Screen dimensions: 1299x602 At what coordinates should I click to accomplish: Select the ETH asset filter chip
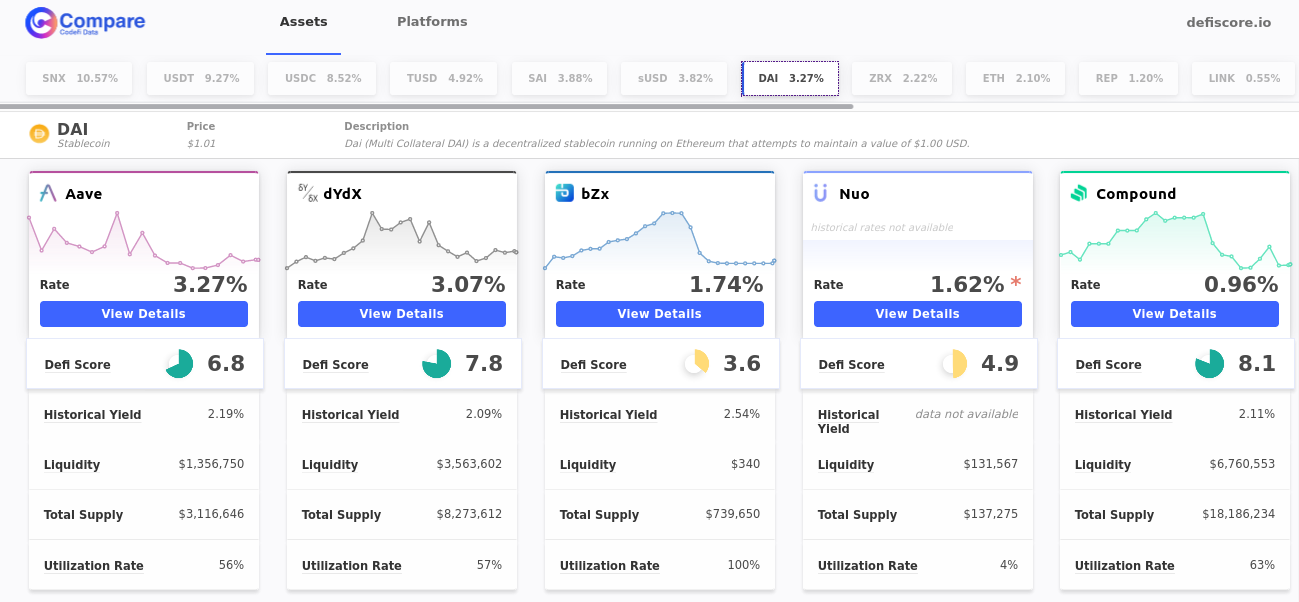click(x=1015, y=77)
